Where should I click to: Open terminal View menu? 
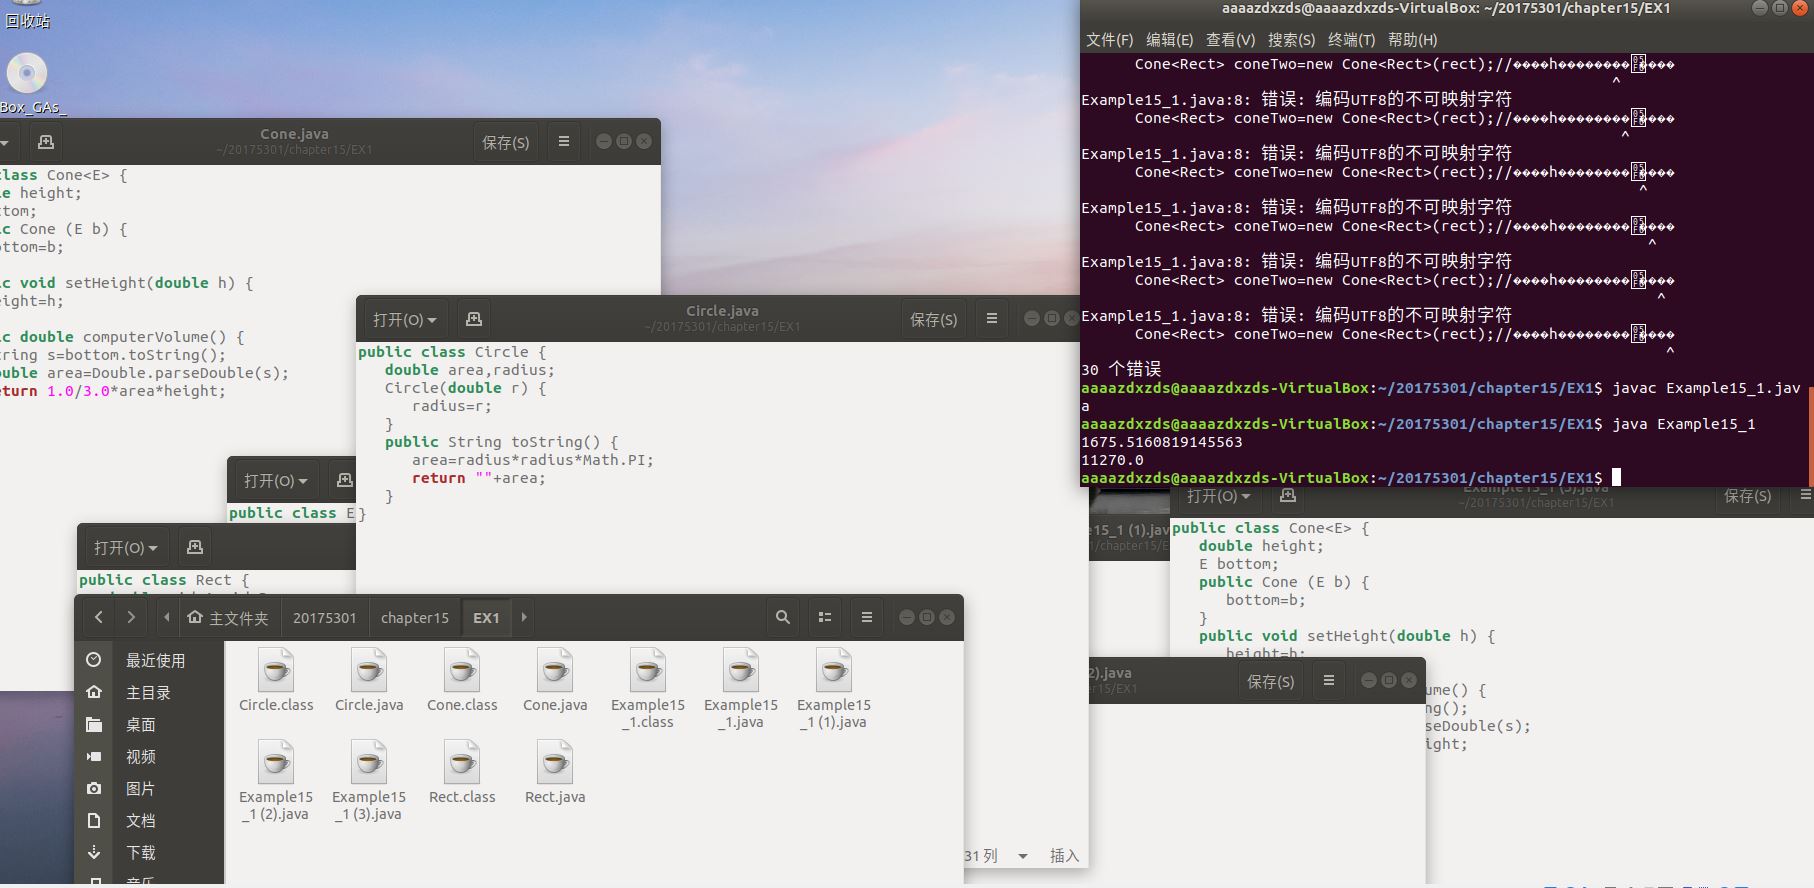[x=1230, y=39]
